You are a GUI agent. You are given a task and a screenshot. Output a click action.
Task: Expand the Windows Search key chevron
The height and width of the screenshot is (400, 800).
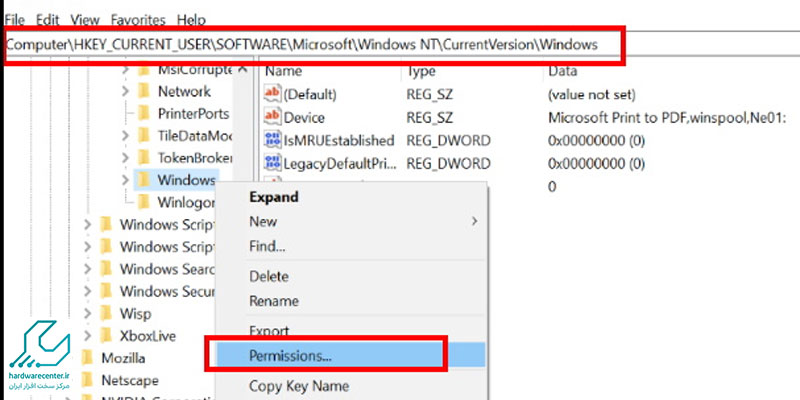pos(88,268)
